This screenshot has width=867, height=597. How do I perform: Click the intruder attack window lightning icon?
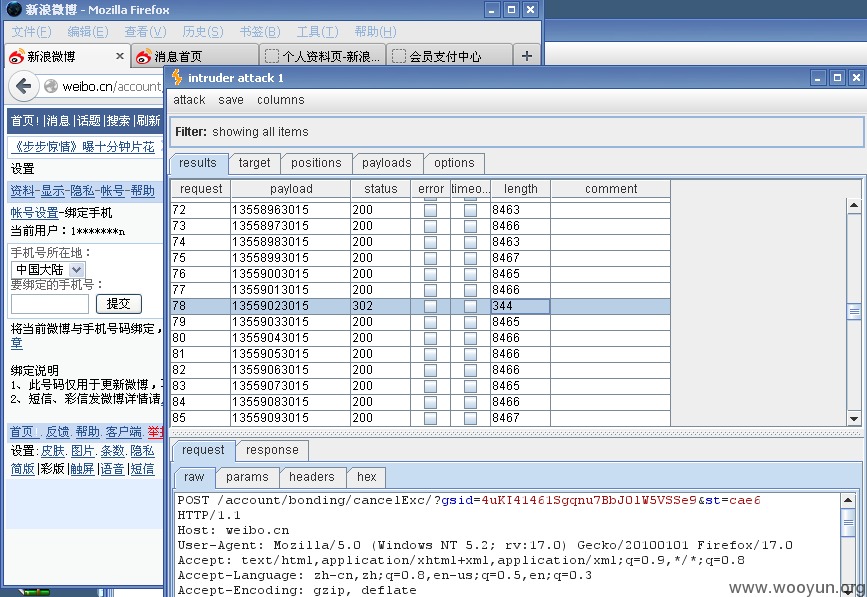(x=177, y=77)
